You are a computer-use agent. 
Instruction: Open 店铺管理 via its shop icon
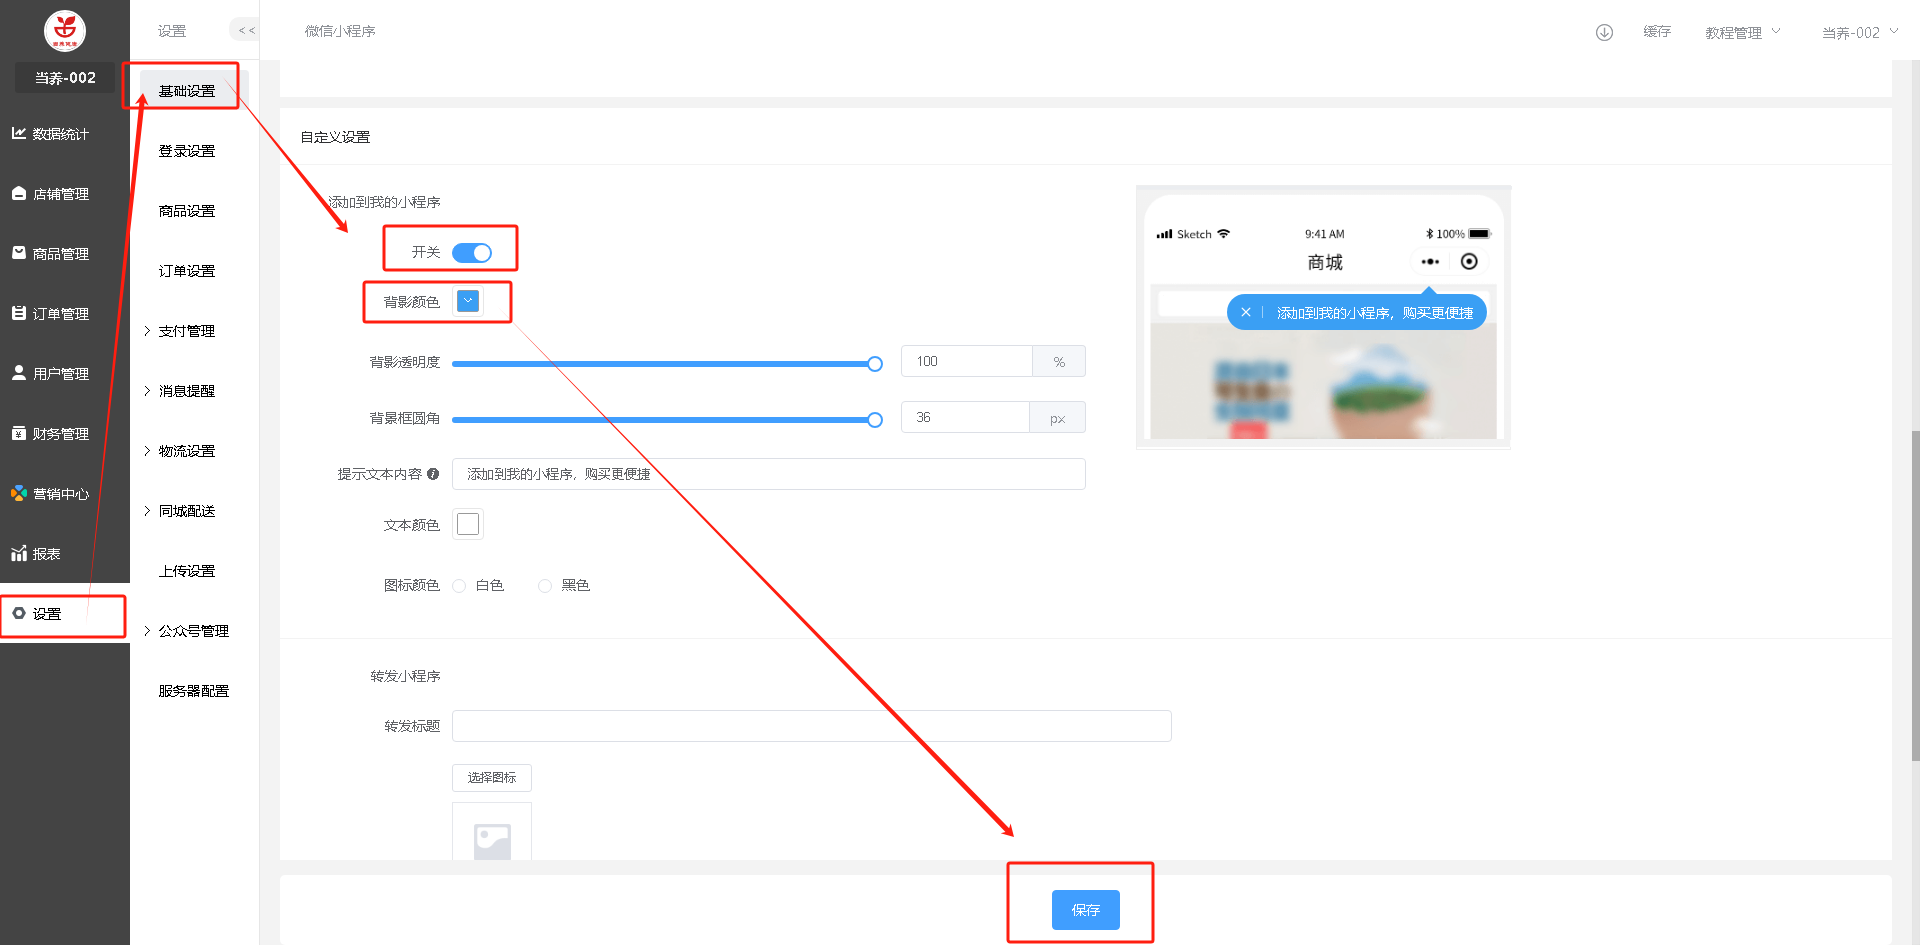19,193
